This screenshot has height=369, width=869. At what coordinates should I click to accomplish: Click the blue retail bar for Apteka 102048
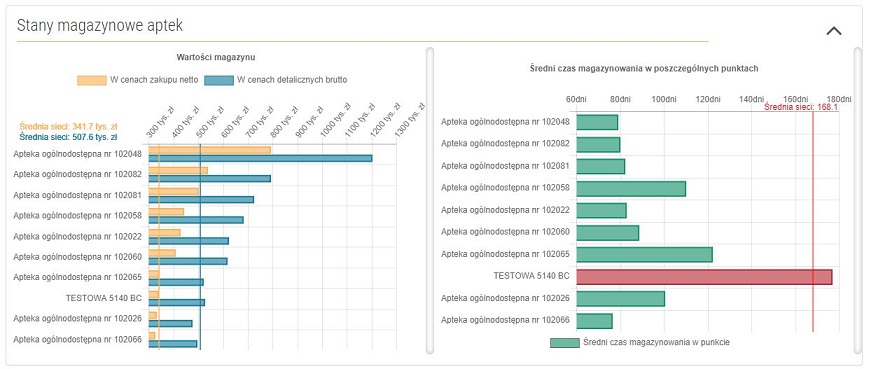pyautogui.click(x=260, y=158)
